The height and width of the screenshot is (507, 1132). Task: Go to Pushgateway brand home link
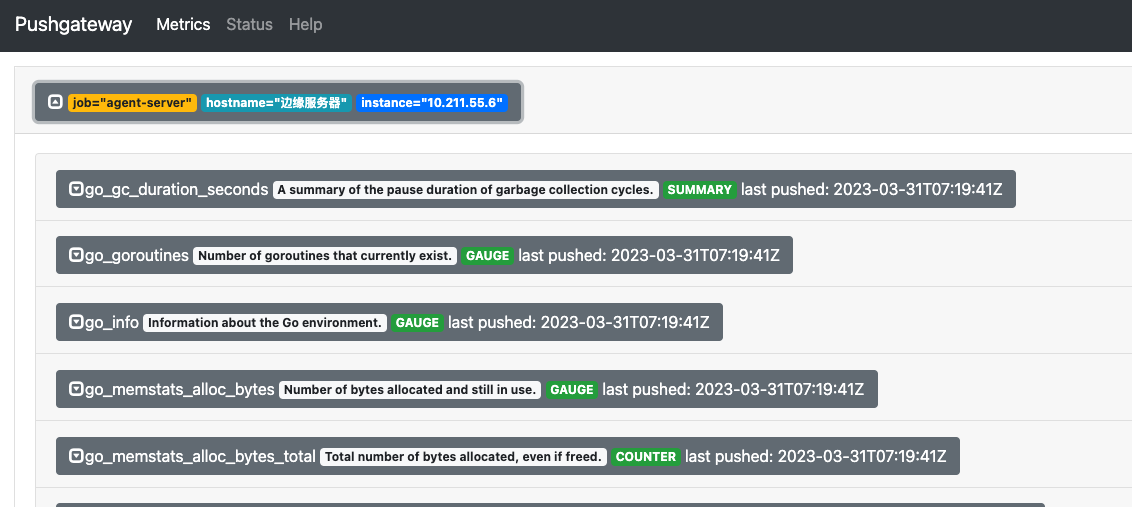point(74,25)
